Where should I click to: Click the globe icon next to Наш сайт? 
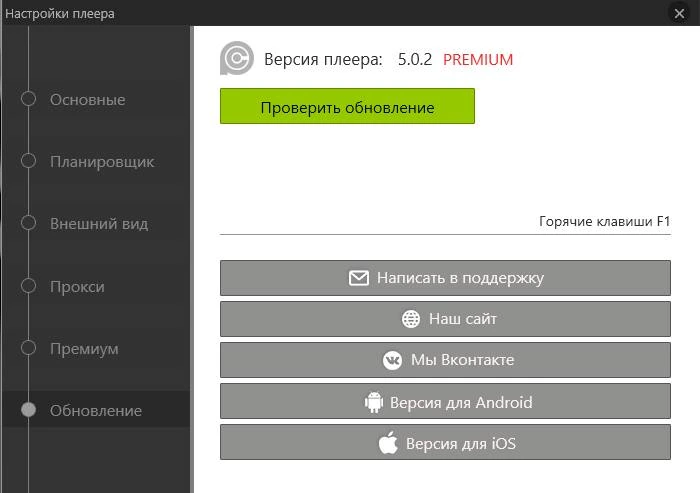411,319
